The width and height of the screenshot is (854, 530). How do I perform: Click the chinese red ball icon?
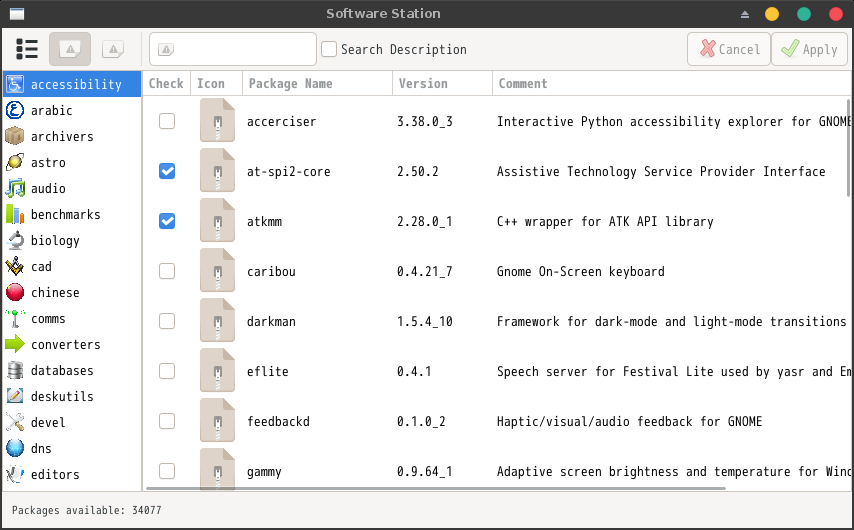pos(15,293)
